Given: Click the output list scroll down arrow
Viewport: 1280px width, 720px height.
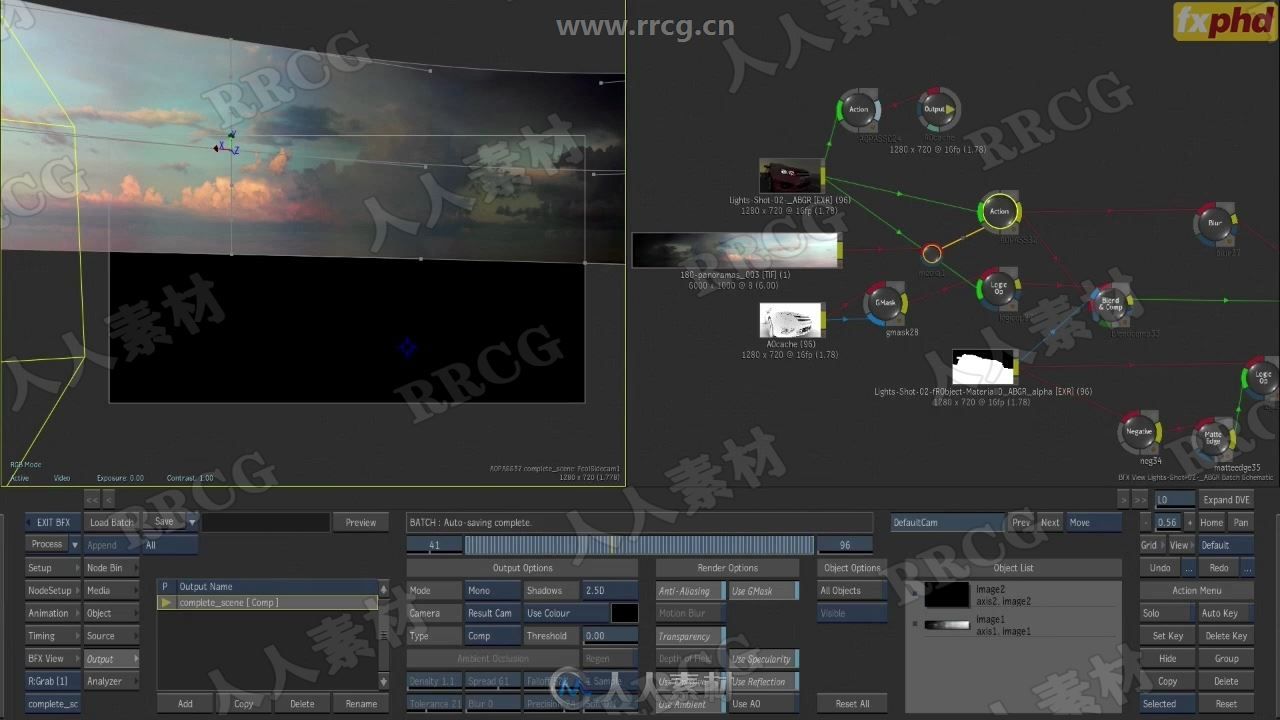Looking at the screenshot, I should [383, 681].
